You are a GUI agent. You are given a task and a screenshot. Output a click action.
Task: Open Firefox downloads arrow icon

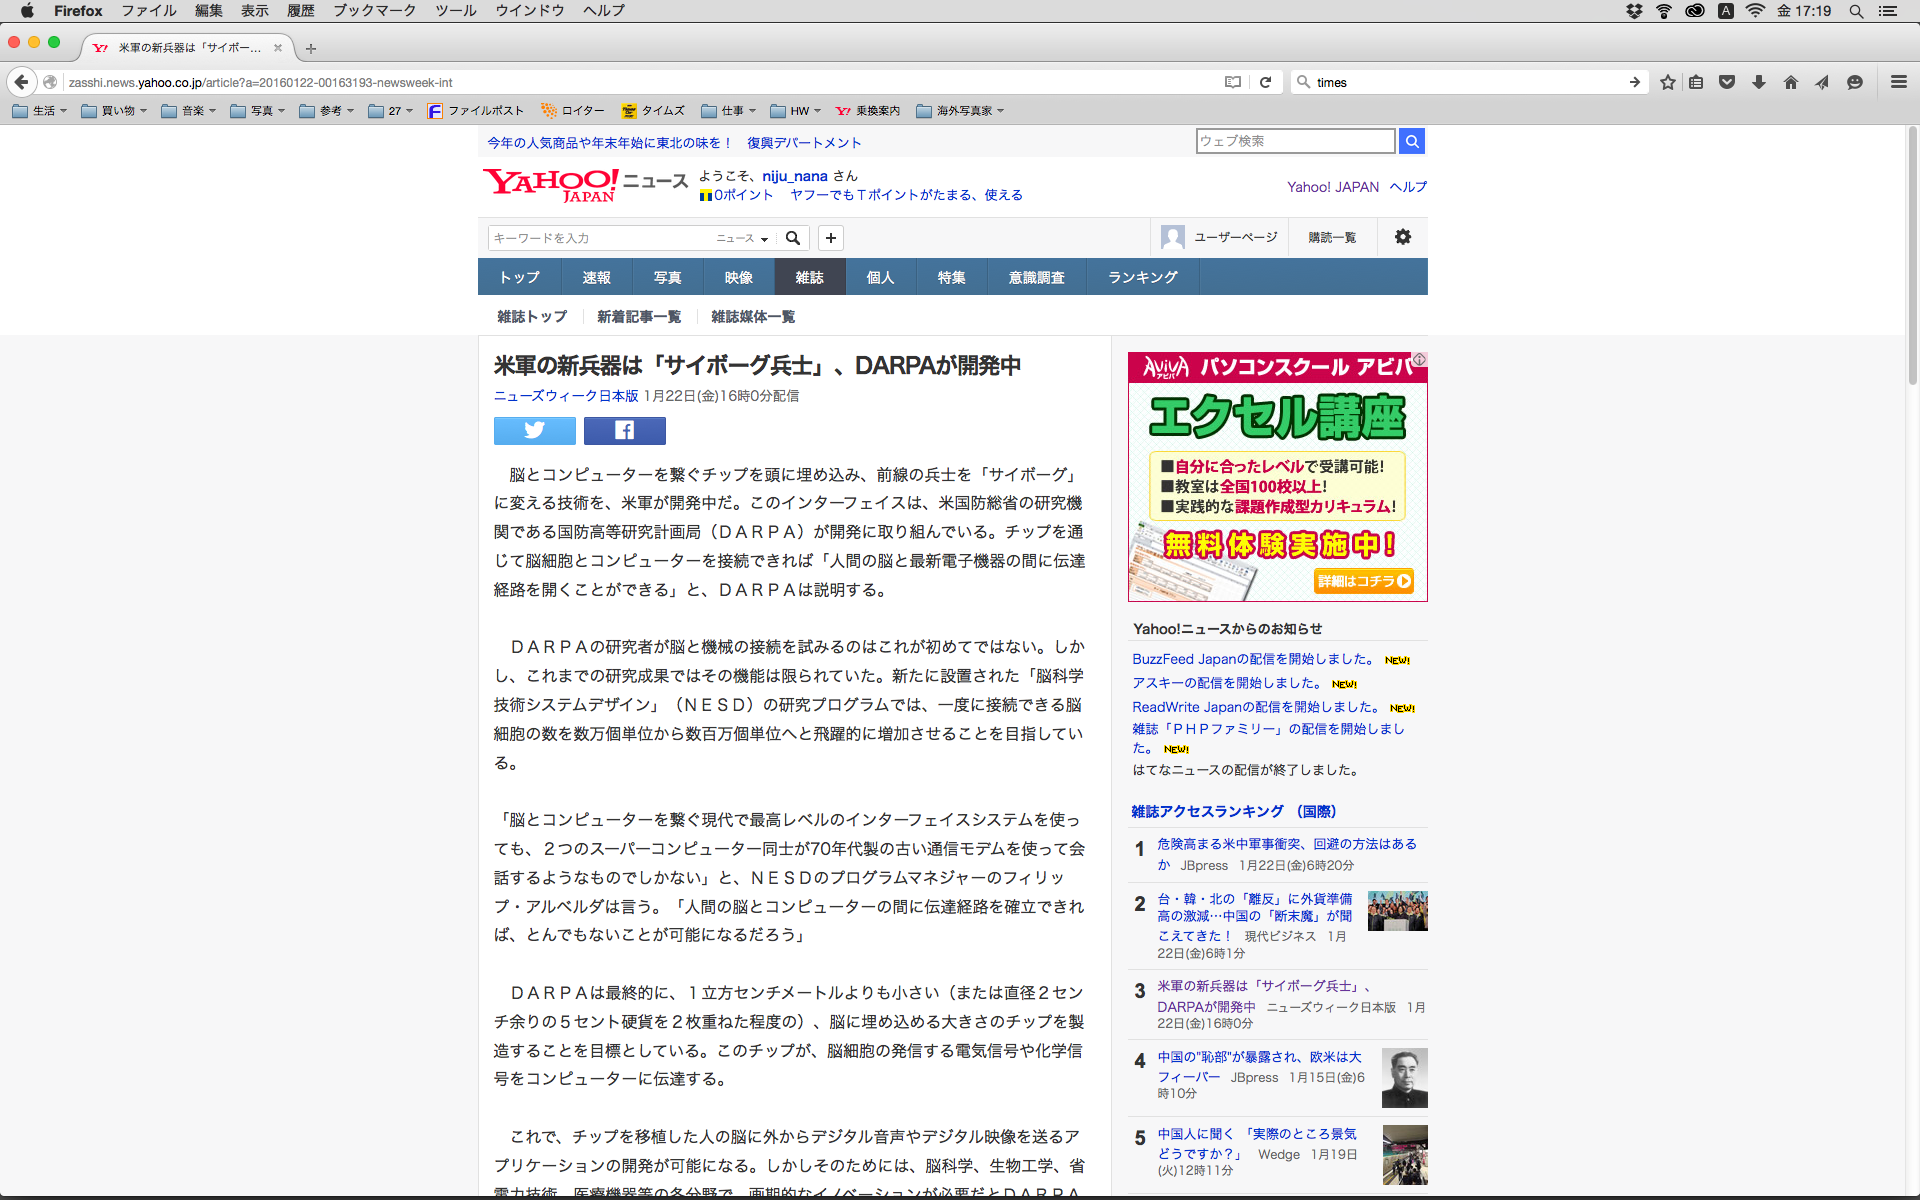(x=1758, y=82)
